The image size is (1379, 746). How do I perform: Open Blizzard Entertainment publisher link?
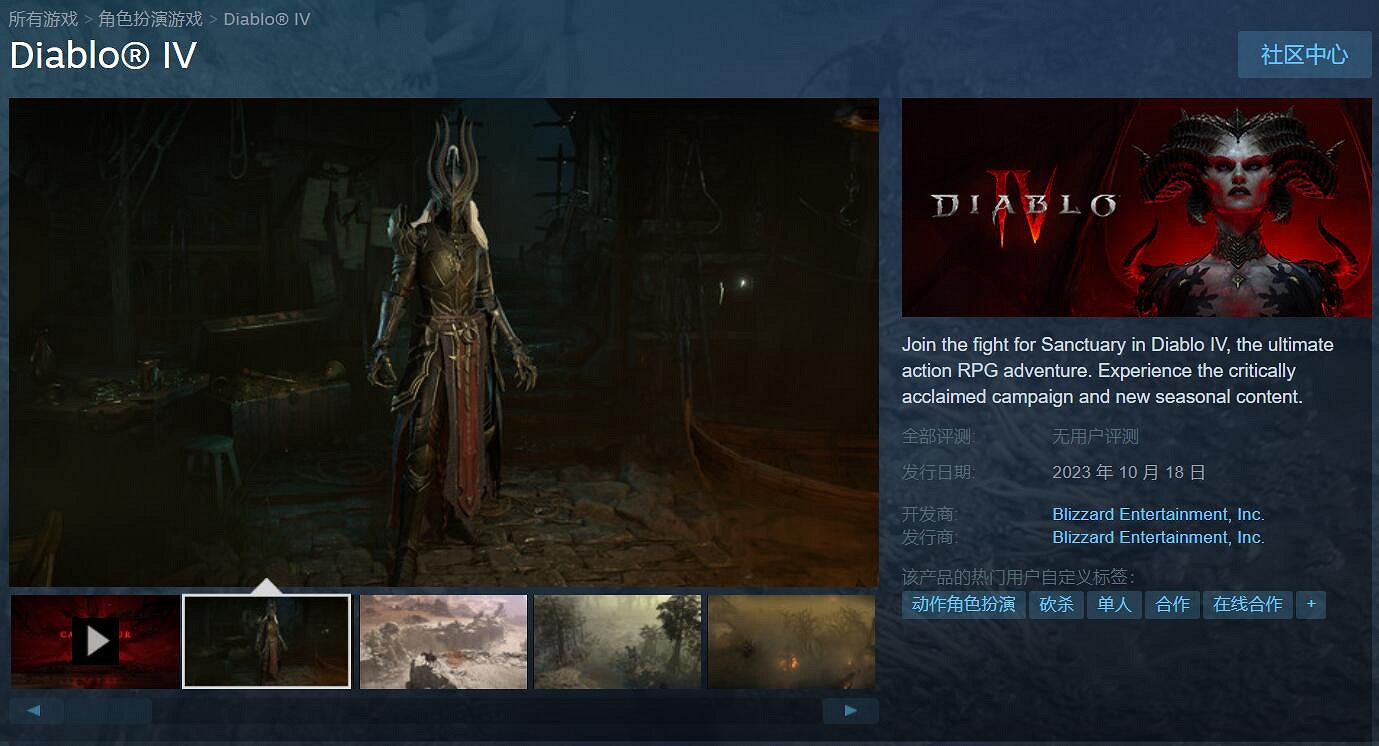point(1158,537)
